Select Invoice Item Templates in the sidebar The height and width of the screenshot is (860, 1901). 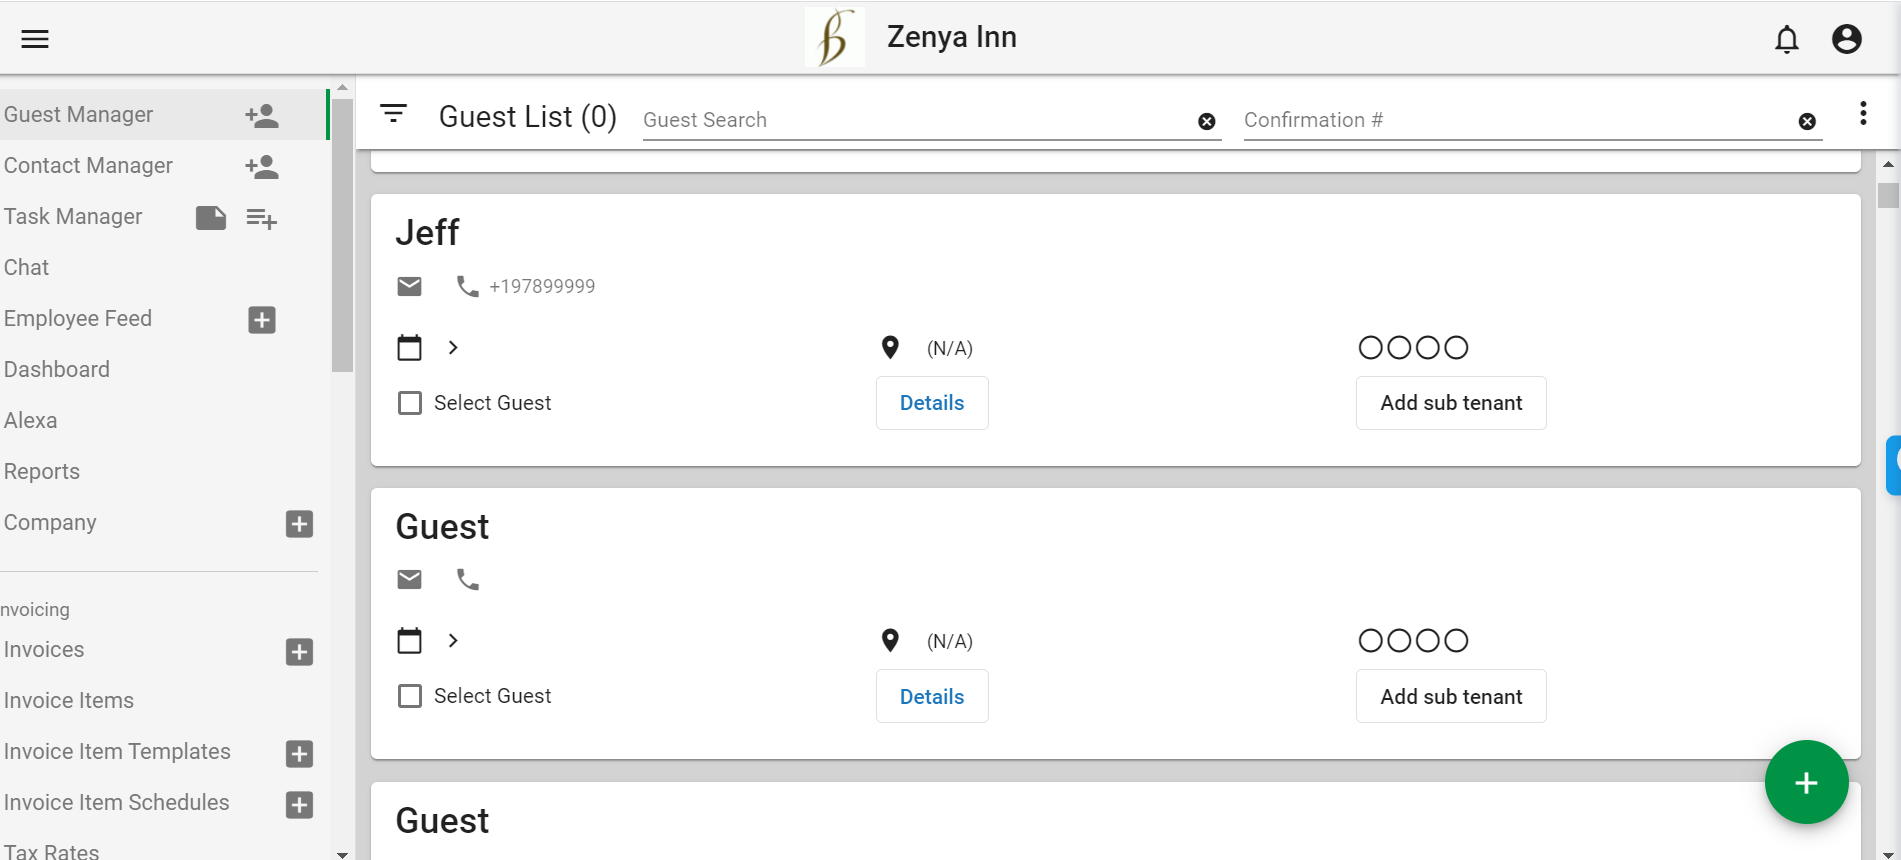(116, 751)
